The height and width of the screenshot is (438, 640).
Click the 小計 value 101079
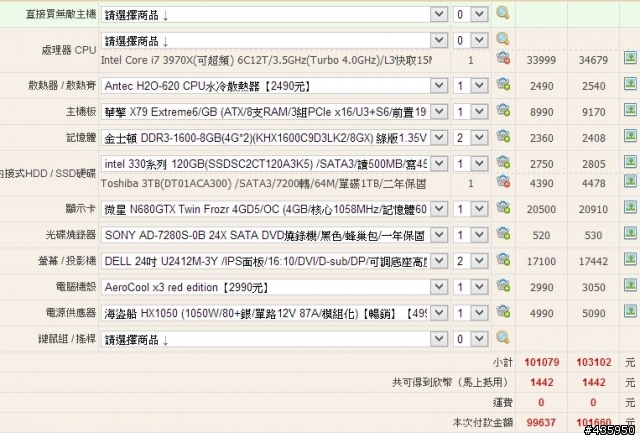(542, 362)
